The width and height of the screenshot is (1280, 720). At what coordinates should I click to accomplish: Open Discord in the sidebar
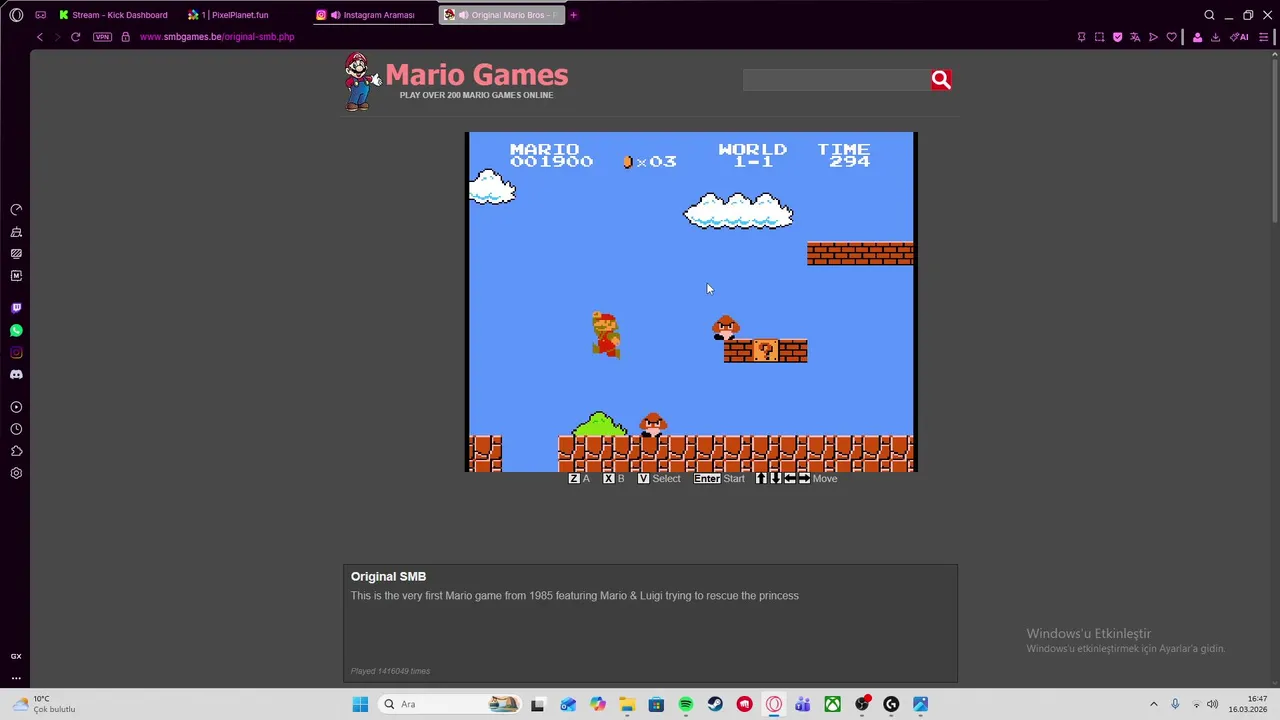coord(16,374)
